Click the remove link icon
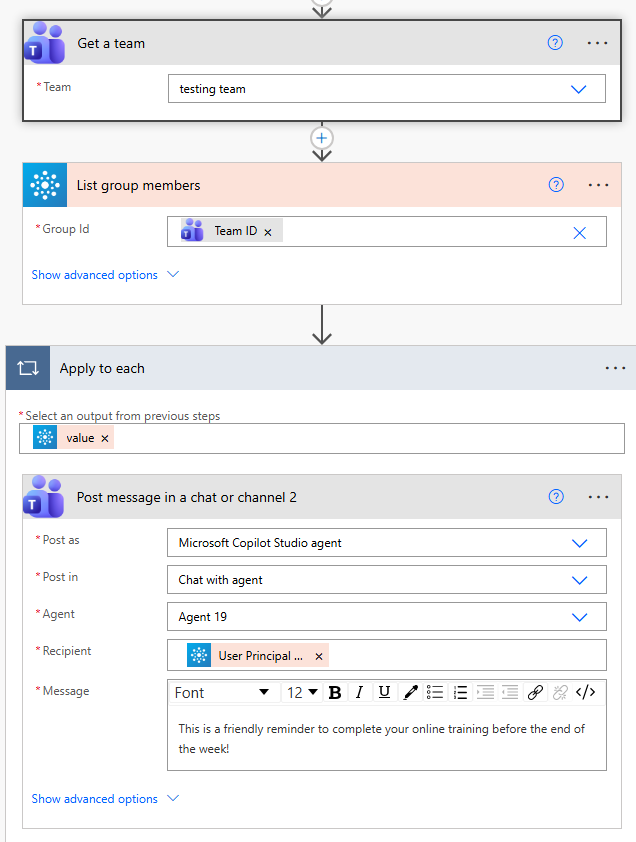636x842 pixels. (560, 693)
